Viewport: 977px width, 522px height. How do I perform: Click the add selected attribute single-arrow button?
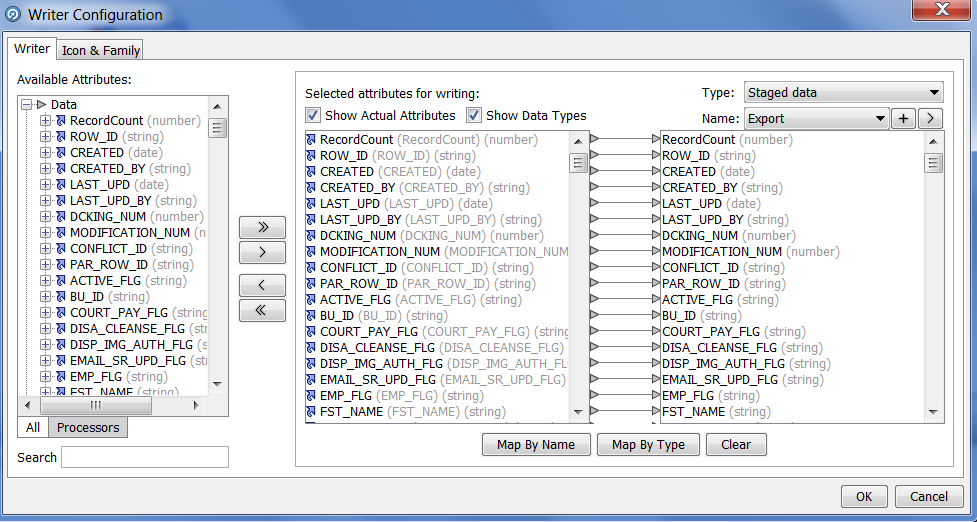pyautogui.click(x=262, y=252)
